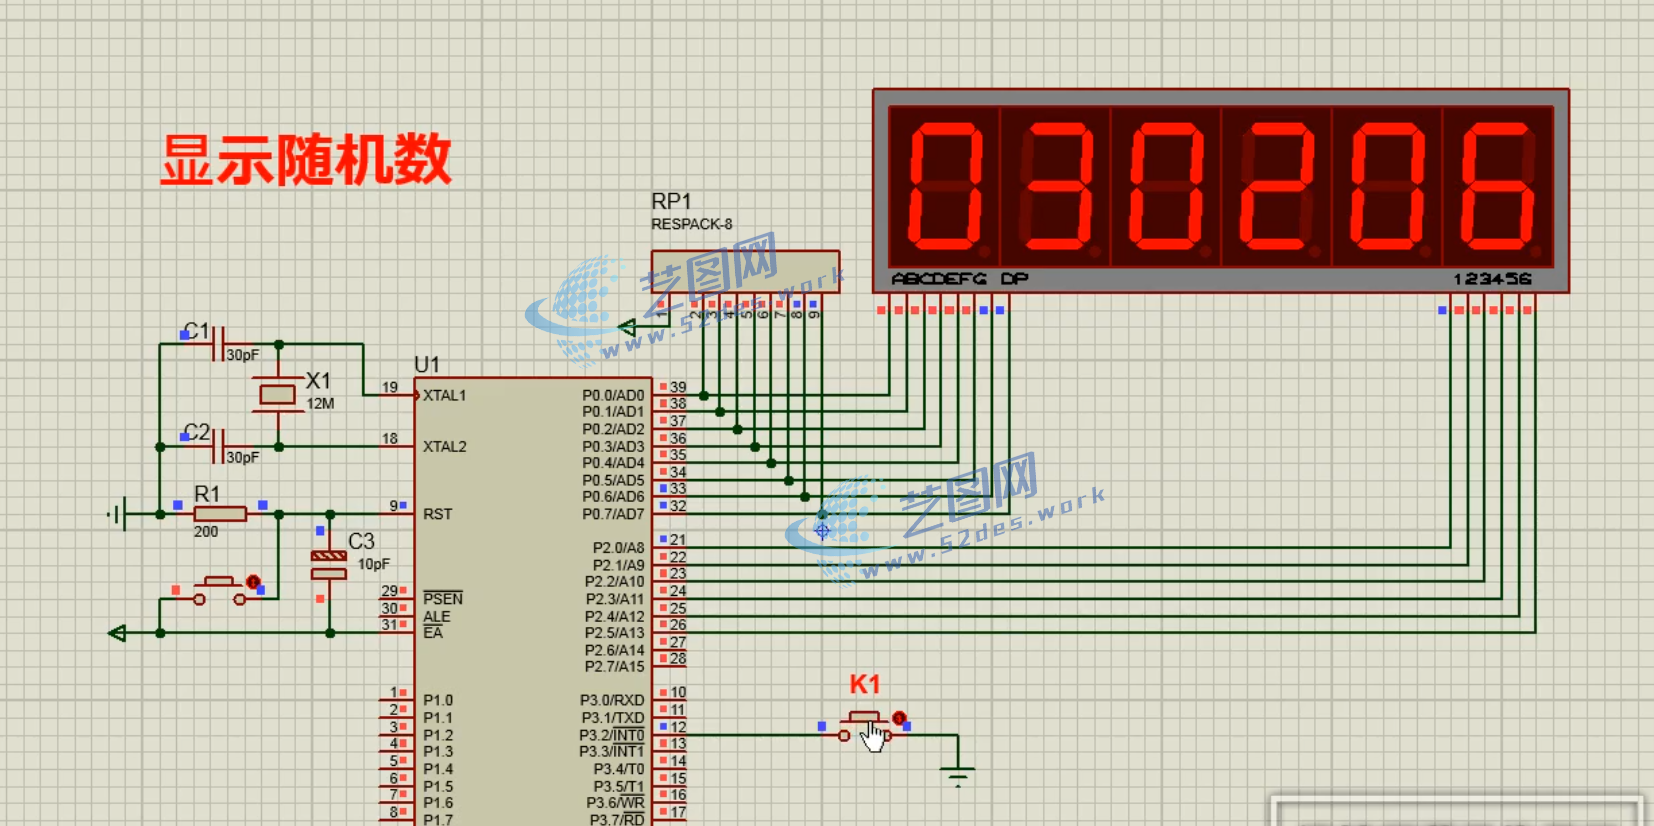Click the RST pin label
This screenshot has height=826, width=1654.
pos(438,514)
